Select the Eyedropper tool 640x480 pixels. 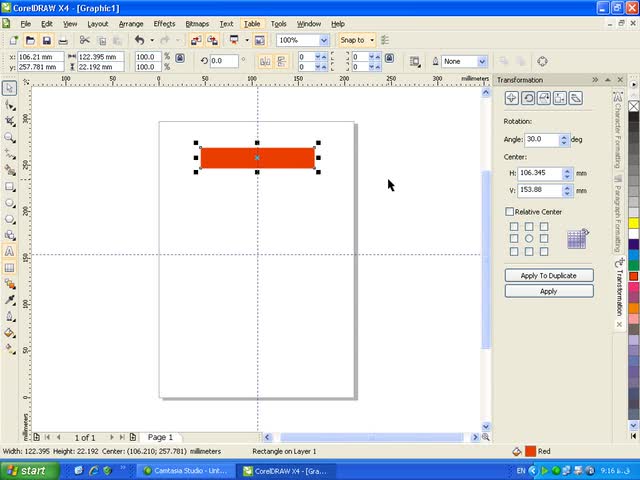[x=9, y=300]
